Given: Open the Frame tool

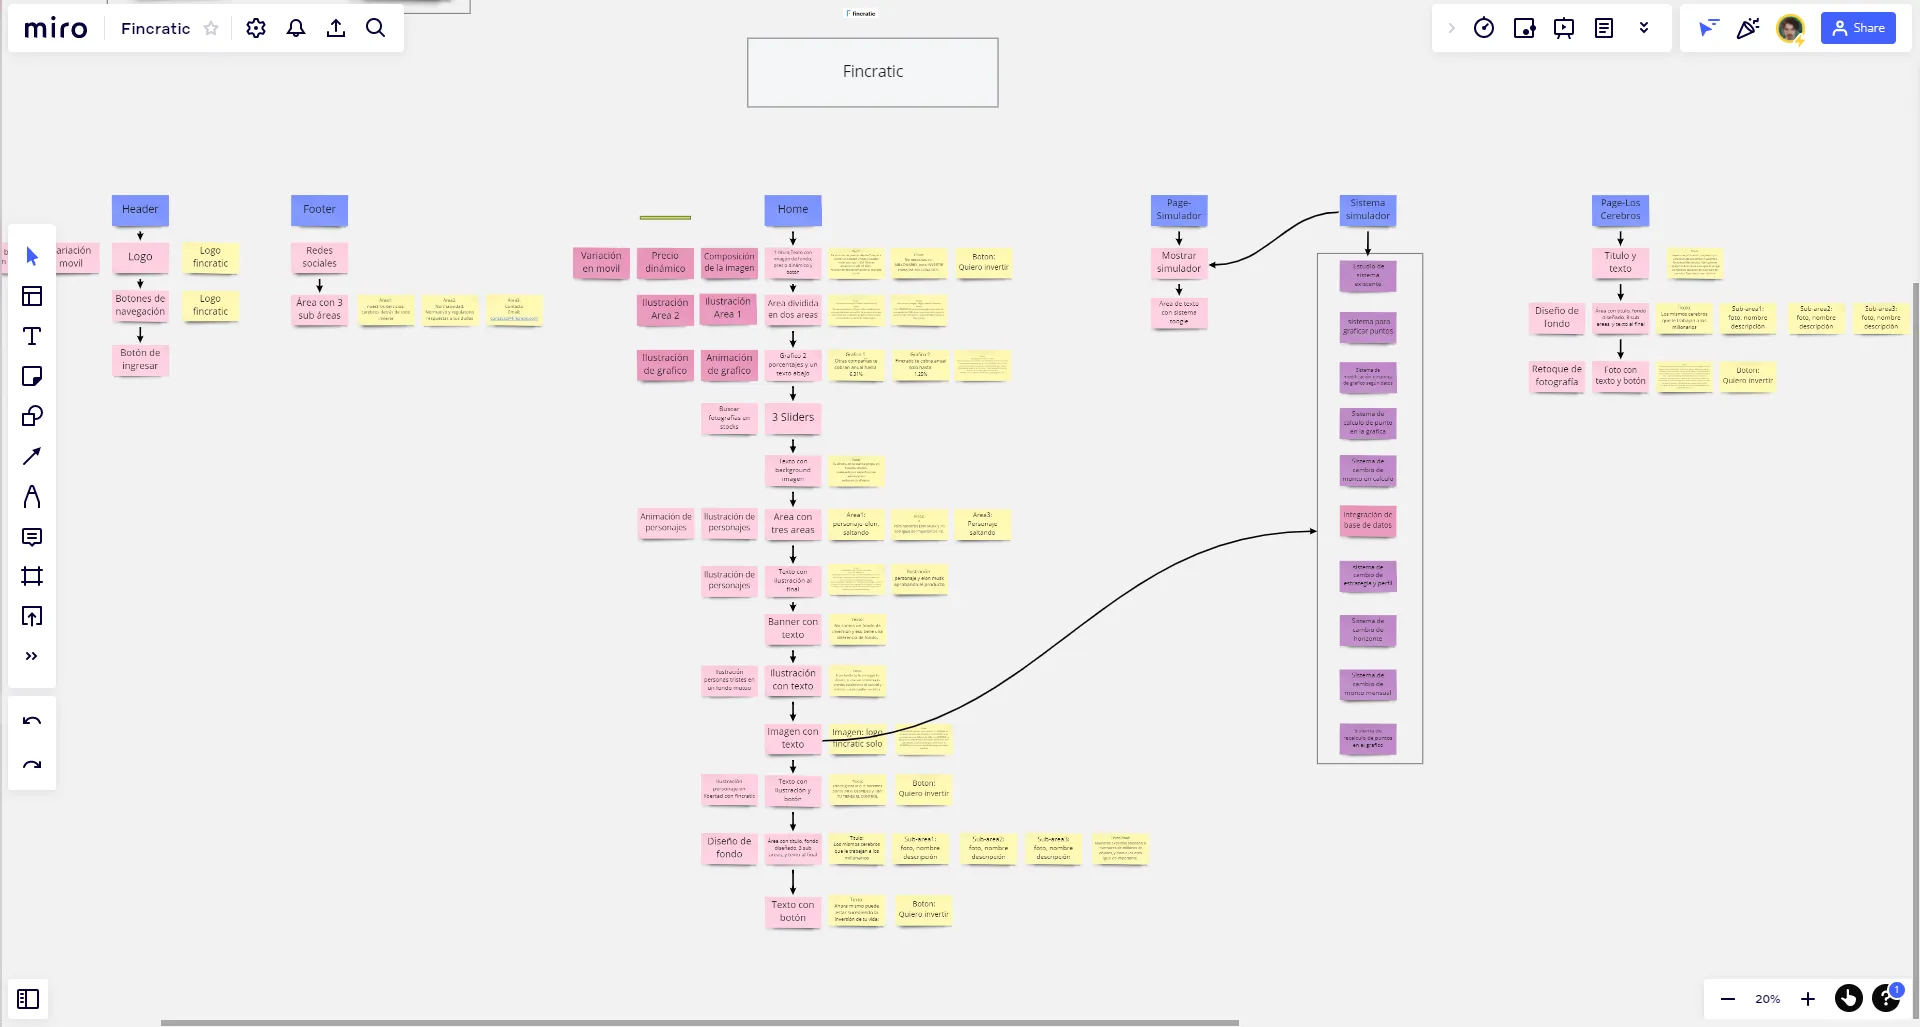Looking at the screenshot, I should click(32, 576).
